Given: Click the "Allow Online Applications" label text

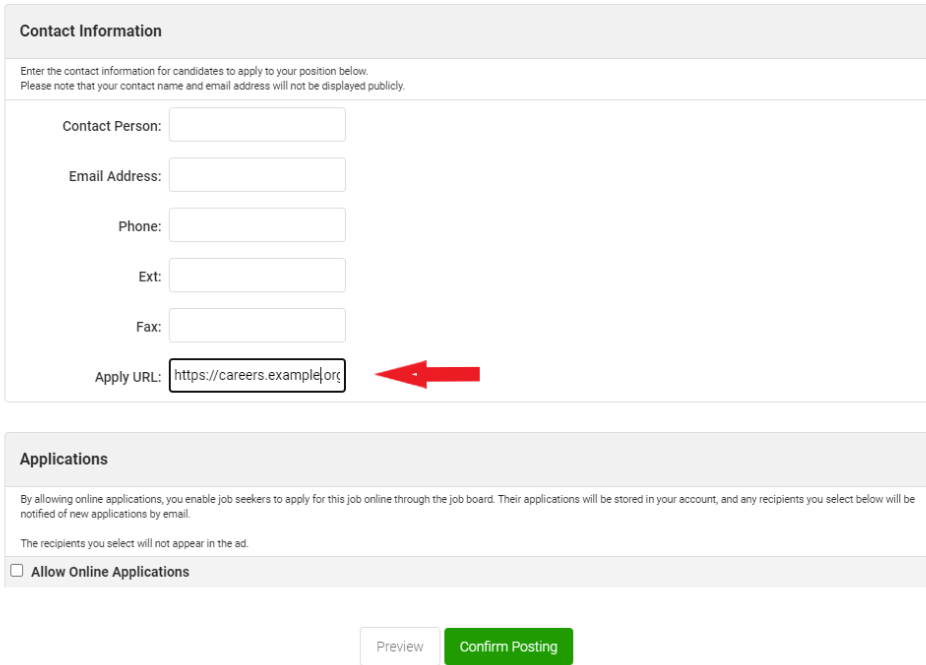Looking at the screenshot, I should click(110, 572).
